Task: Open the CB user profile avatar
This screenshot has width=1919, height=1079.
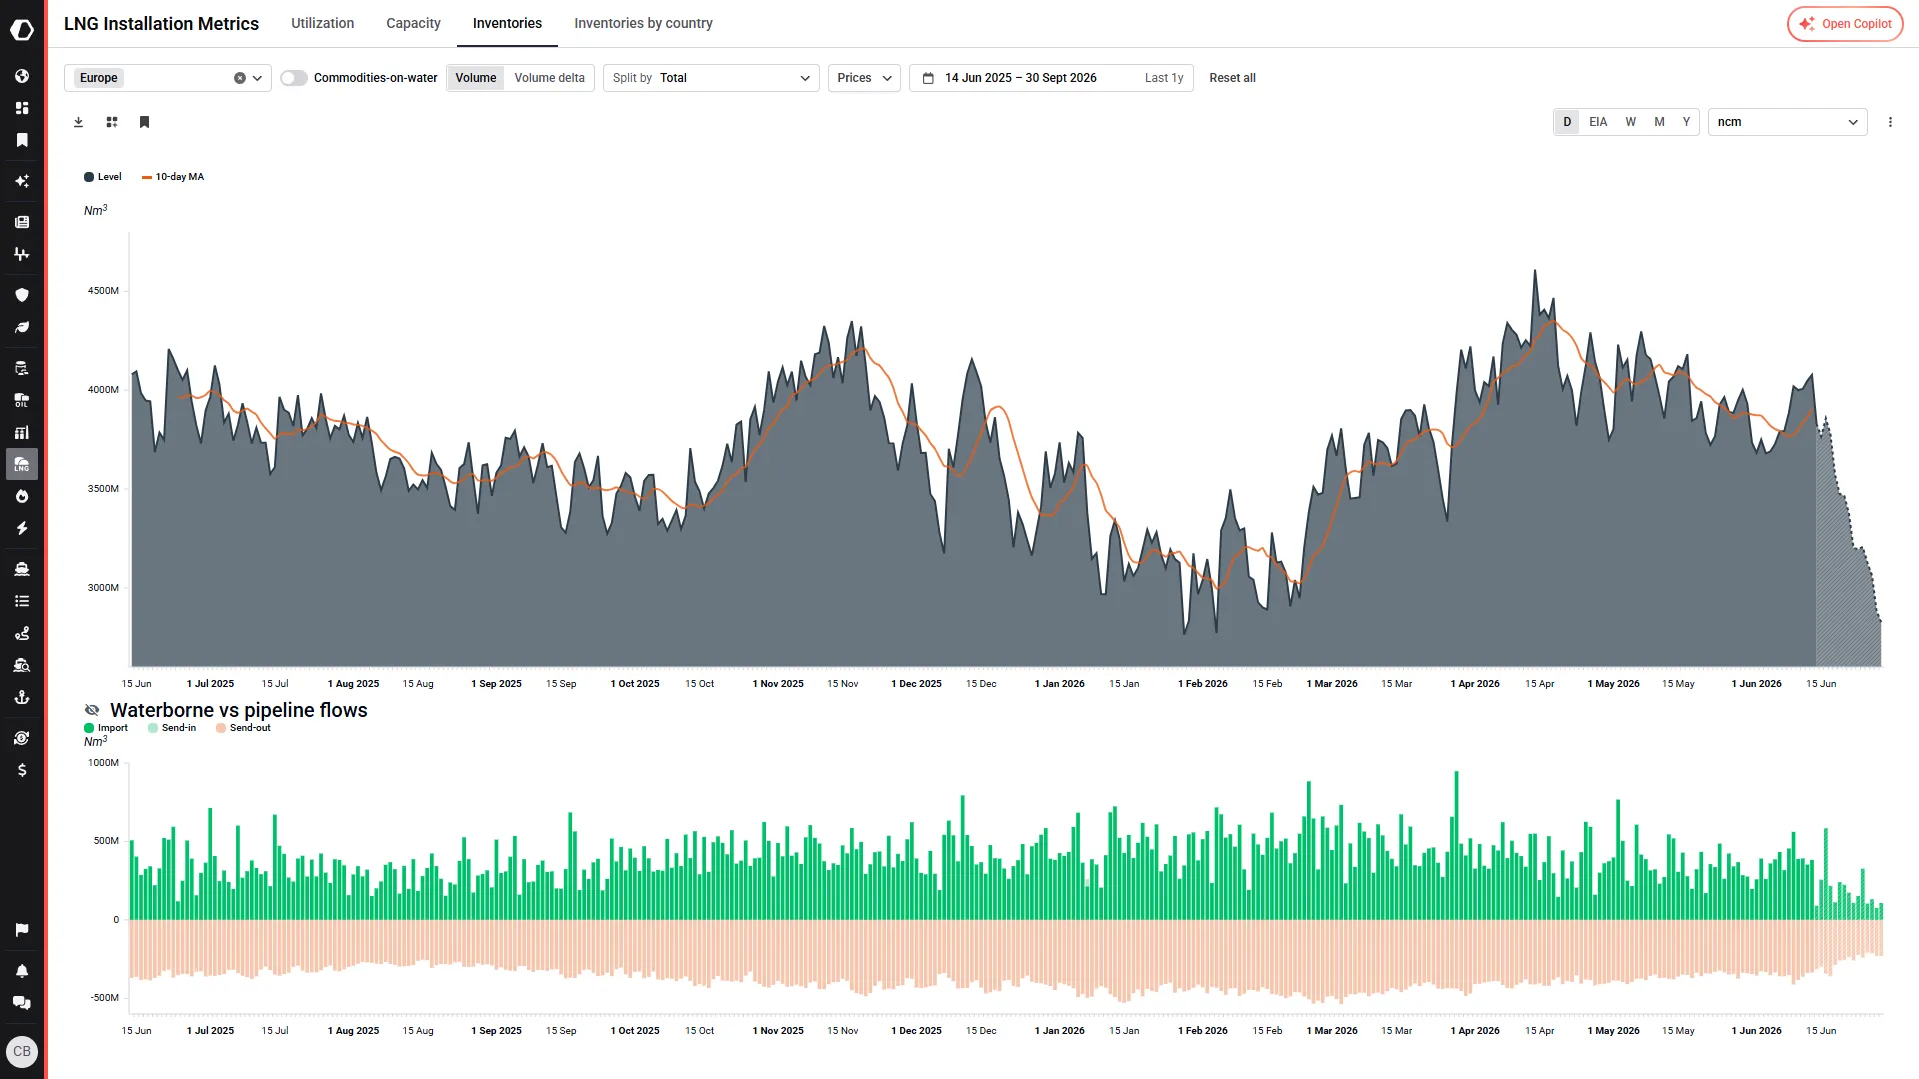Action: pos(22,1051)
